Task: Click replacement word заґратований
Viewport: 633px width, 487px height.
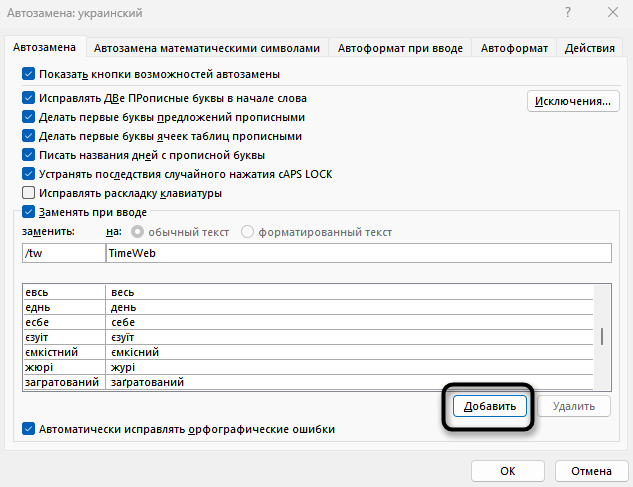Action: pyautogui.click(x=147, y=382)
